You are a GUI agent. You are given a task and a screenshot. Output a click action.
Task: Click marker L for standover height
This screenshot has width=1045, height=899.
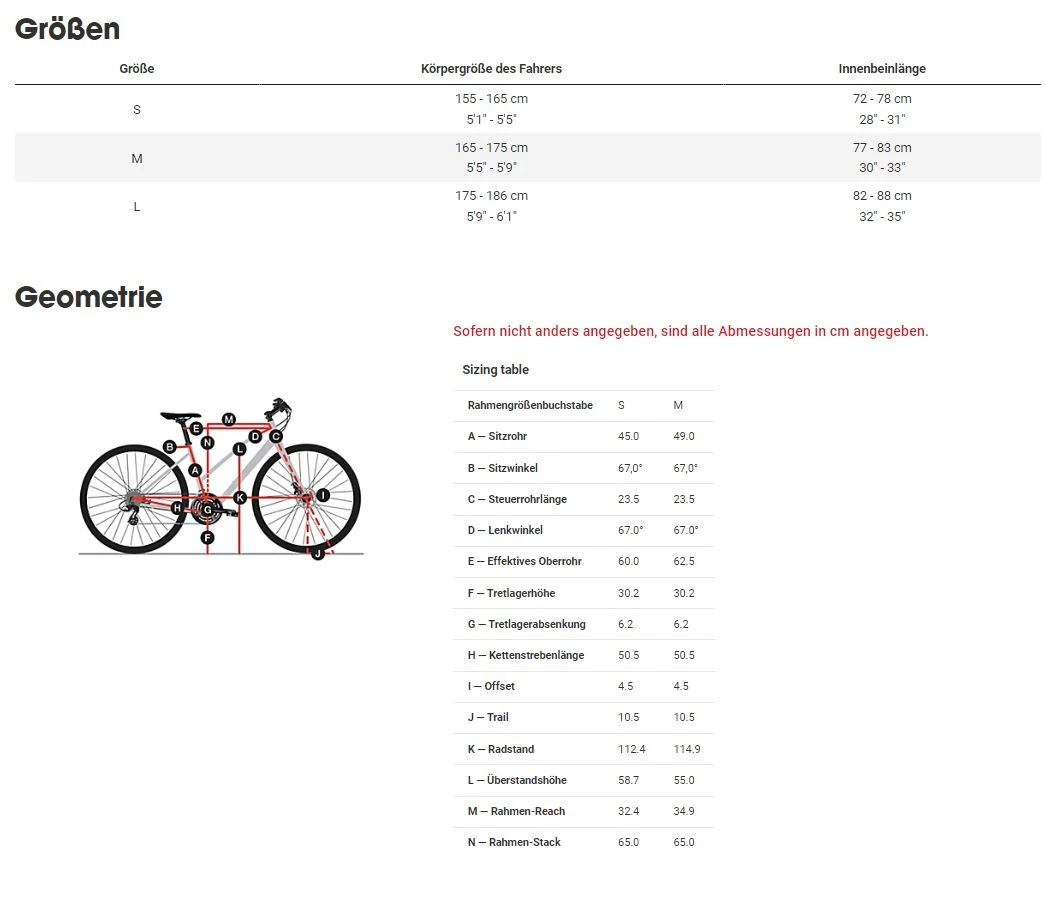(x=239, y=449)
